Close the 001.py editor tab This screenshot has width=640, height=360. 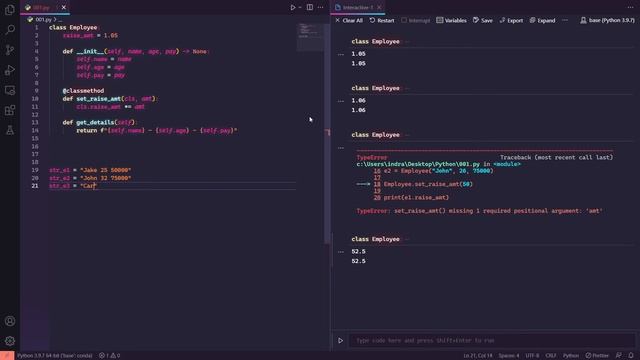pos(64,7)
